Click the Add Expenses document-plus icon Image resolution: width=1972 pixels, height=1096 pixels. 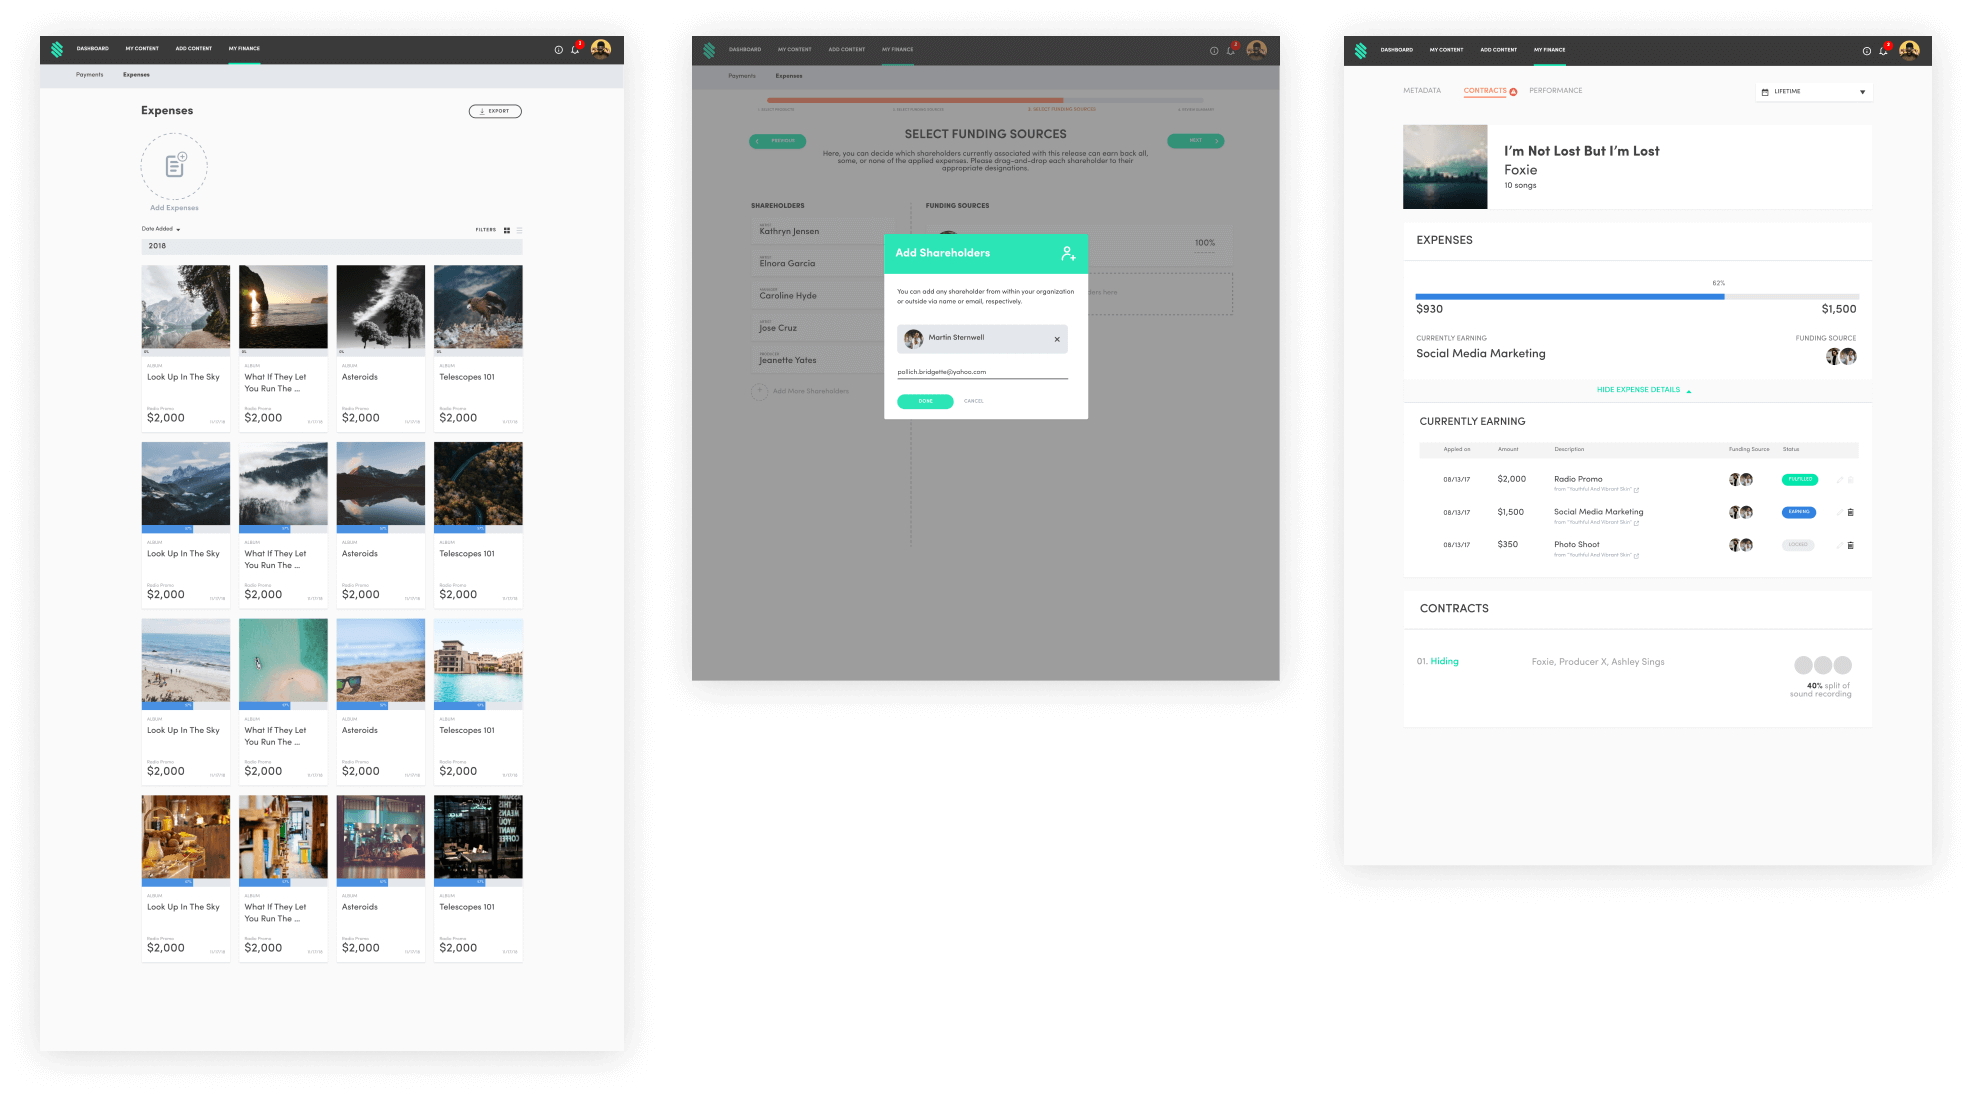pos(175,166)
